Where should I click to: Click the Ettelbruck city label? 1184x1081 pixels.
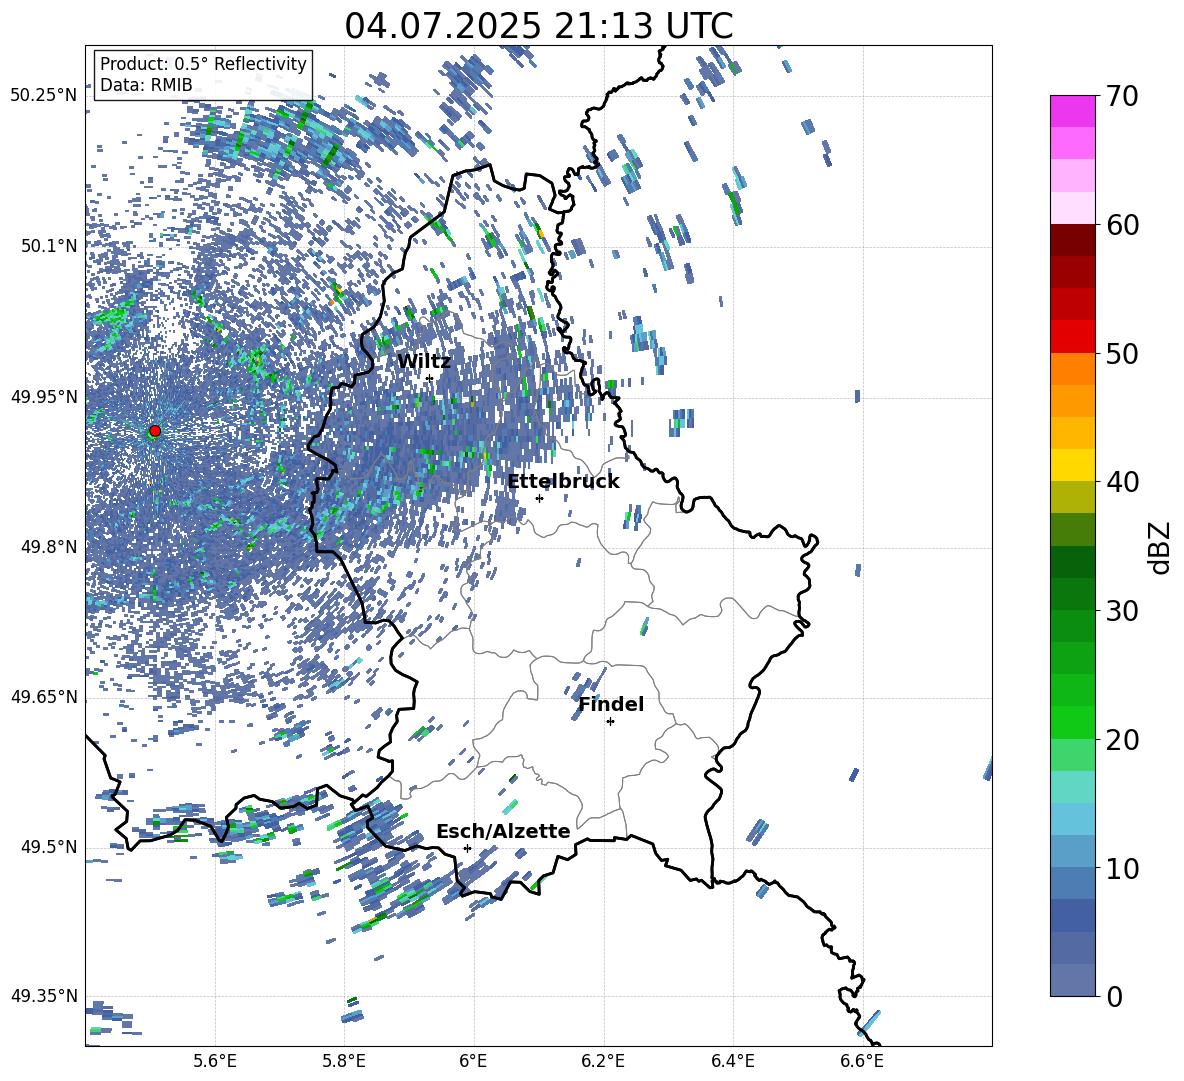click(x=563, y=482)
